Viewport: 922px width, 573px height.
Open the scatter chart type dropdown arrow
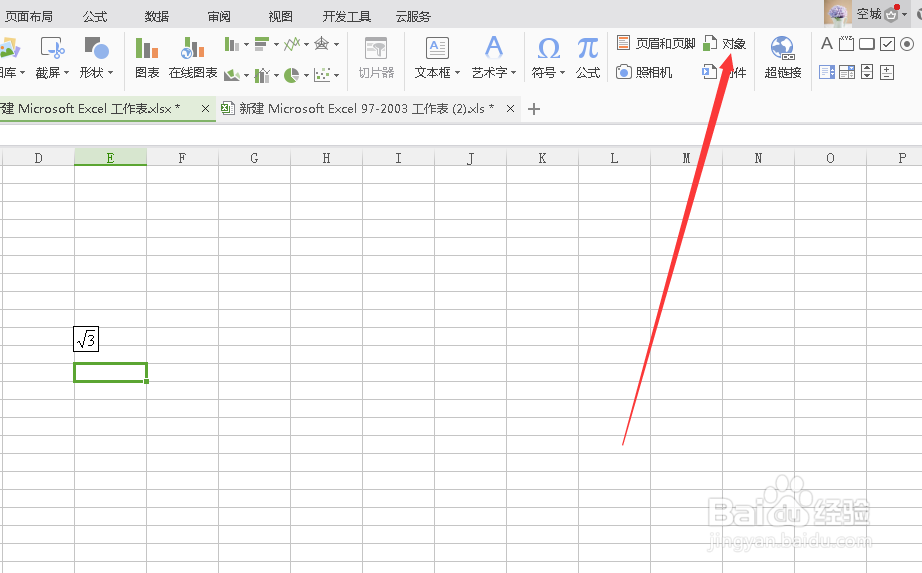336,75
